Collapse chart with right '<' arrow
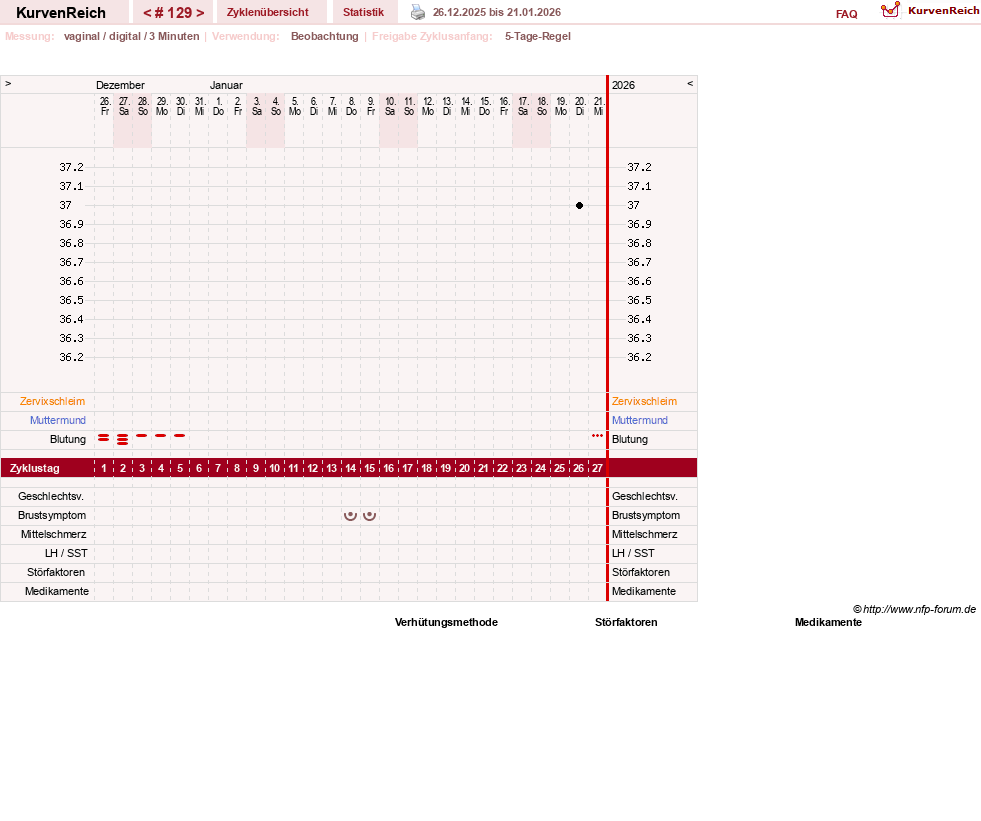 click(690, 83)
